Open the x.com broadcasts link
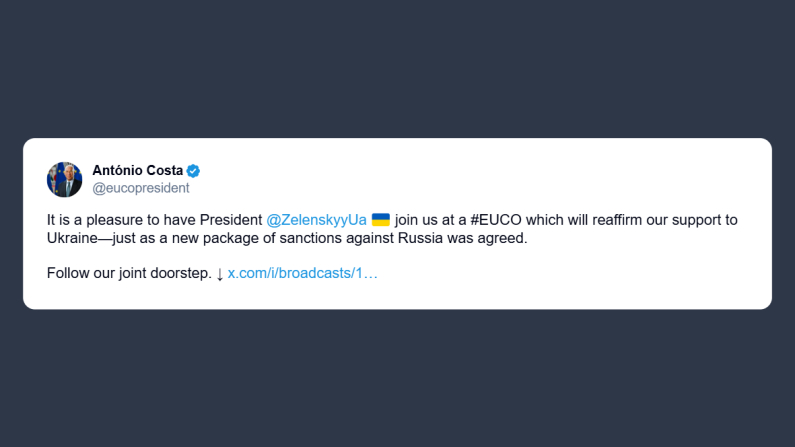The width and height of the screenshot is (795, 447). pos(303,273)
